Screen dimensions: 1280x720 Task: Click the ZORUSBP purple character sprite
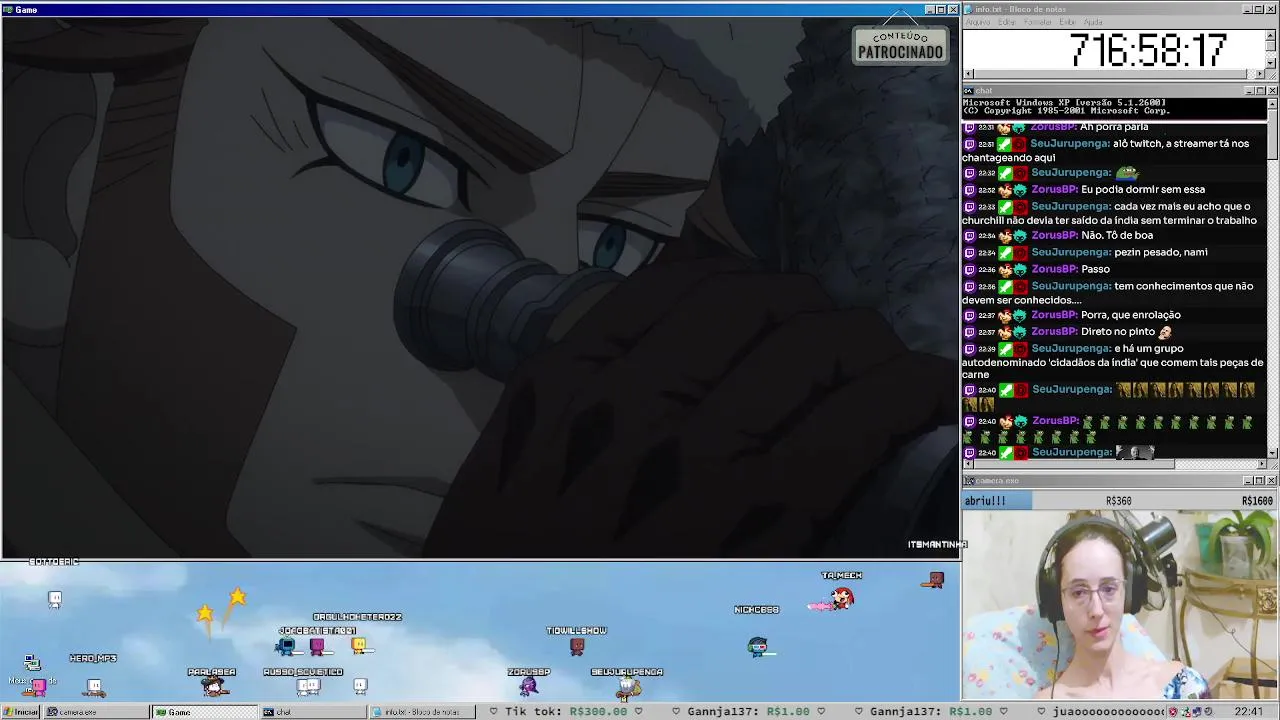(x=529, y=686)
